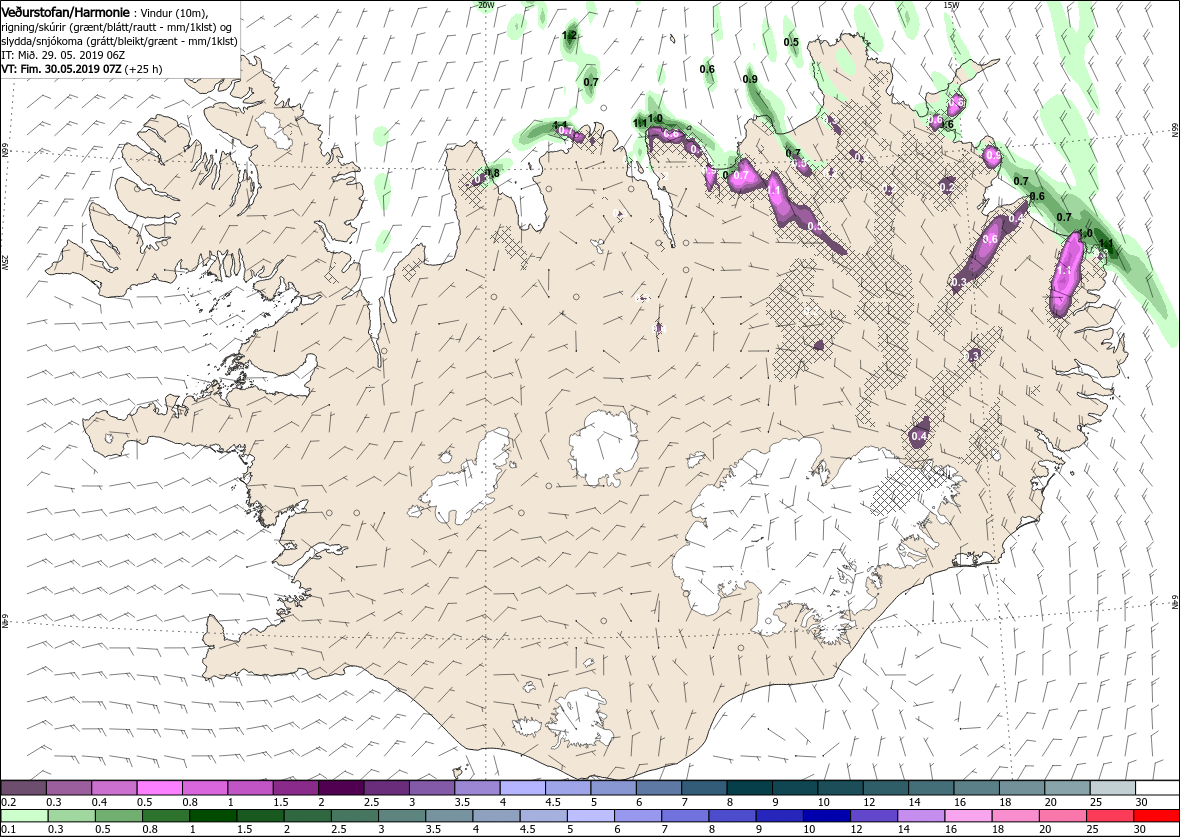Pick the deep blue rain swatch between 10 and 12
The height and width of the screenshot is (837, 1180).
(x=826, y=817)
